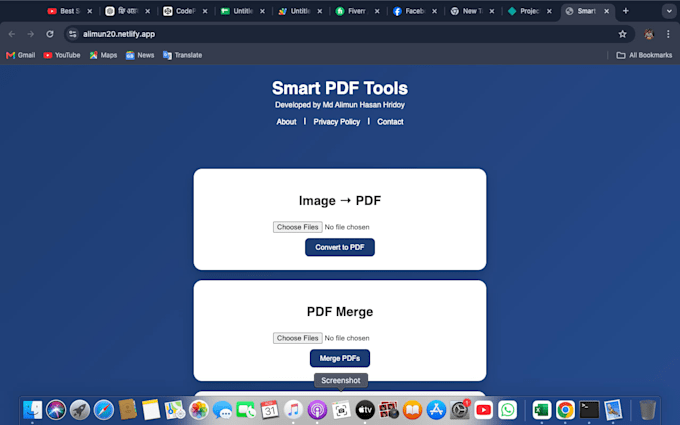The width and height of the screenshot is (680, 425).
Task: Open Maps app in the dock
Action: click(x=175, y=410)
